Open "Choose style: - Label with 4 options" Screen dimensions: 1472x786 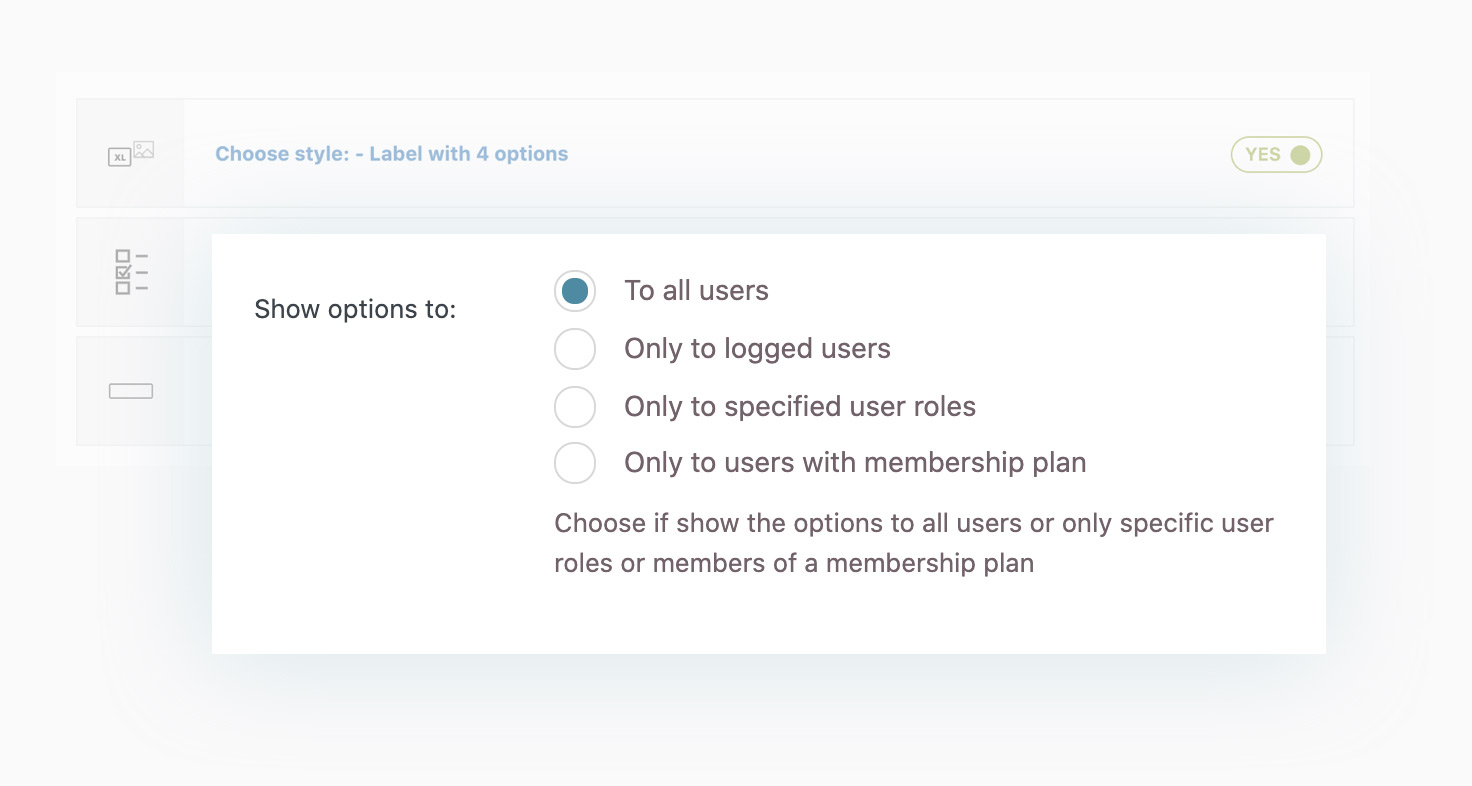[392, 154]
